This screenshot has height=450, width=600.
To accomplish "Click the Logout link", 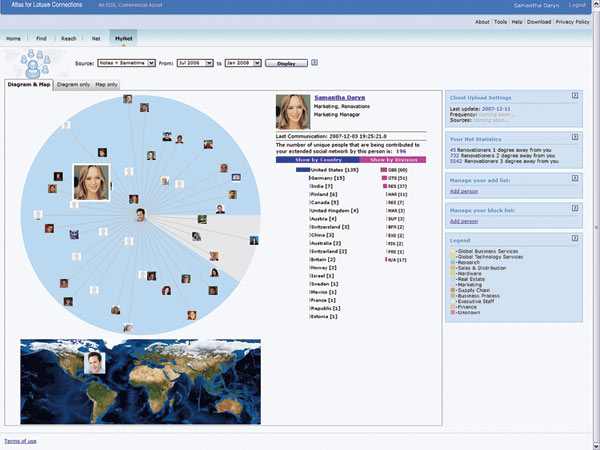I will [577, 5].
